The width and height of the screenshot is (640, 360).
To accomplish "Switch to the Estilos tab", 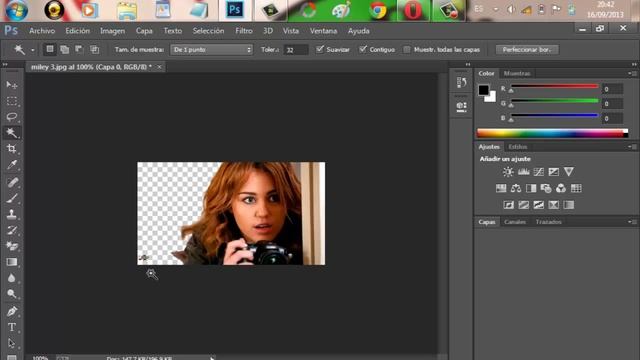I will (x=518, y=147).
